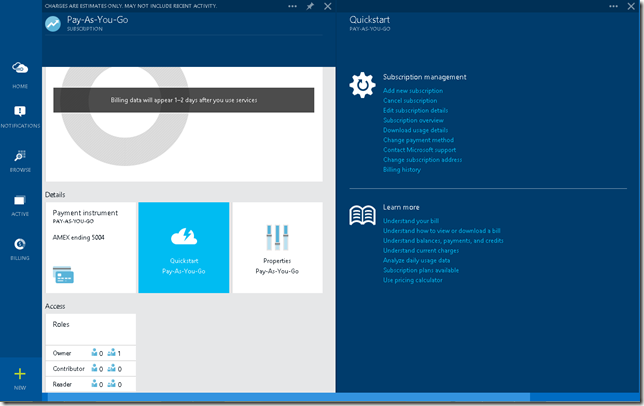Click the green New plus button
This screenshot has height=406, width=644.
click(20, 377)
